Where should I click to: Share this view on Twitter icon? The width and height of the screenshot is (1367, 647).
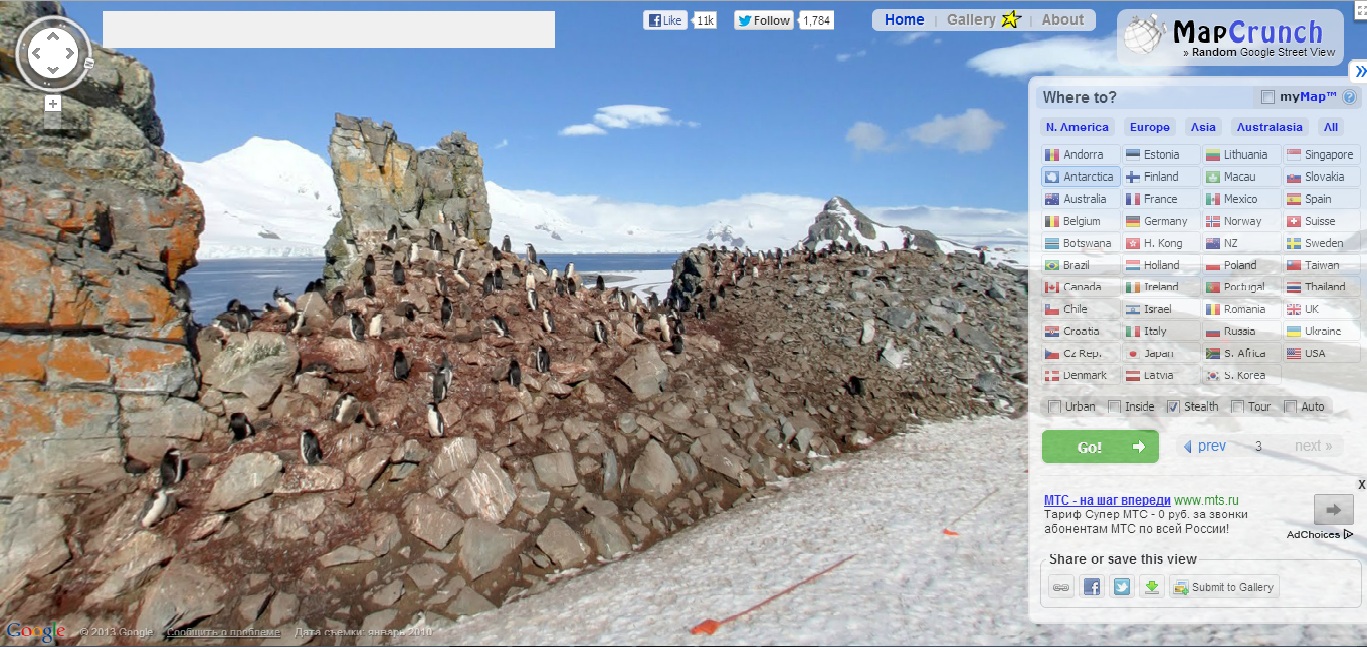click(1121, 587)
